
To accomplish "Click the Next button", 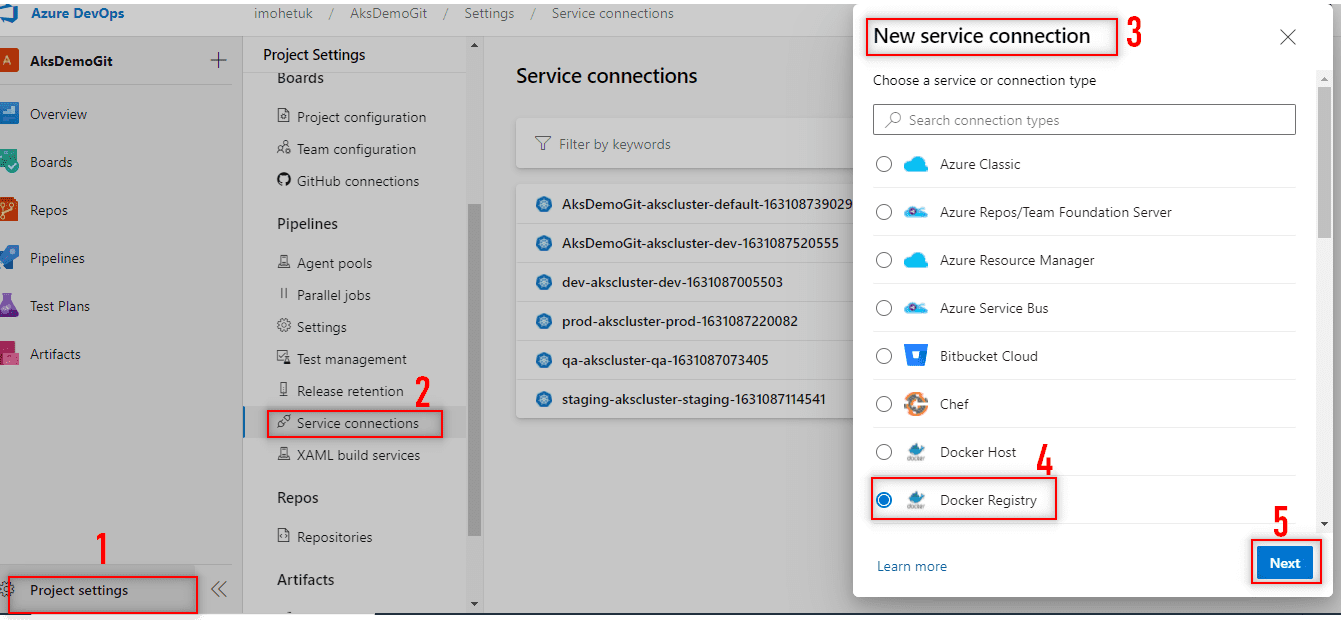I will tap(1285, 563).
